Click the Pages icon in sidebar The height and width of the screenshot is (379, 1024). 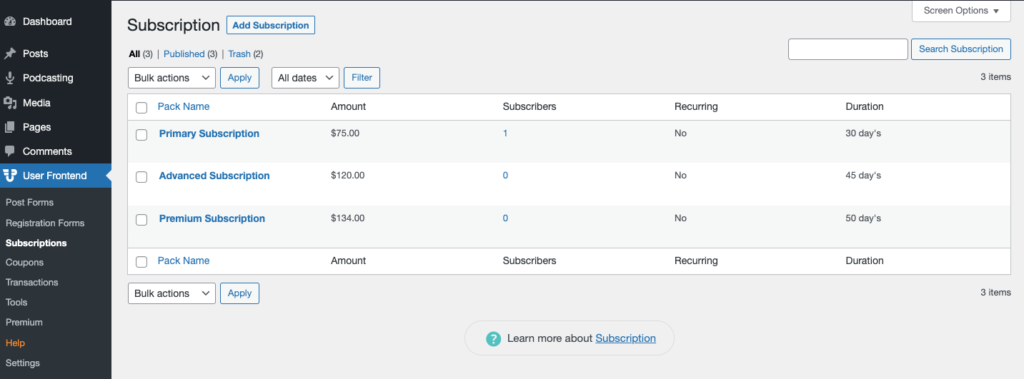[x=10, y=127]
